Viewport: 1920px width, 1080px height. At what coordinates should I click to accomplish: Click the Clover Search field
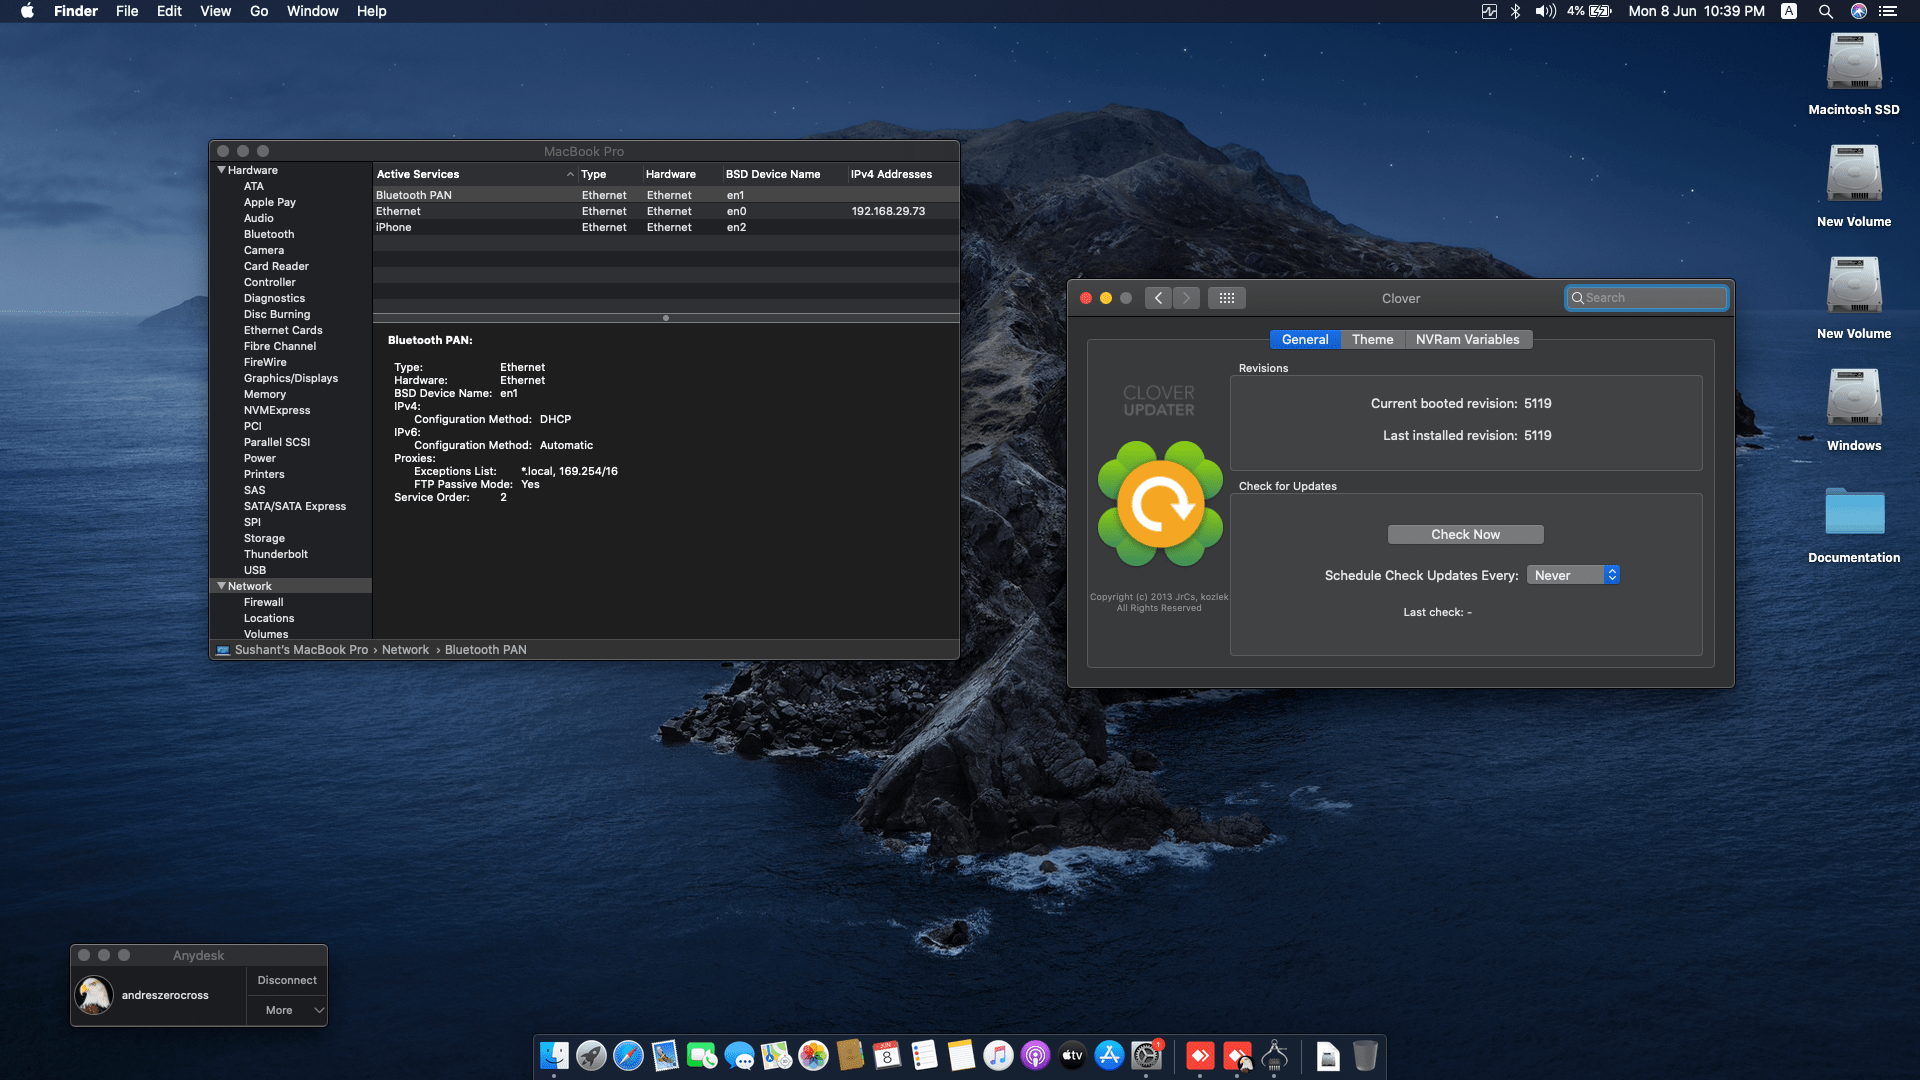1646,298
